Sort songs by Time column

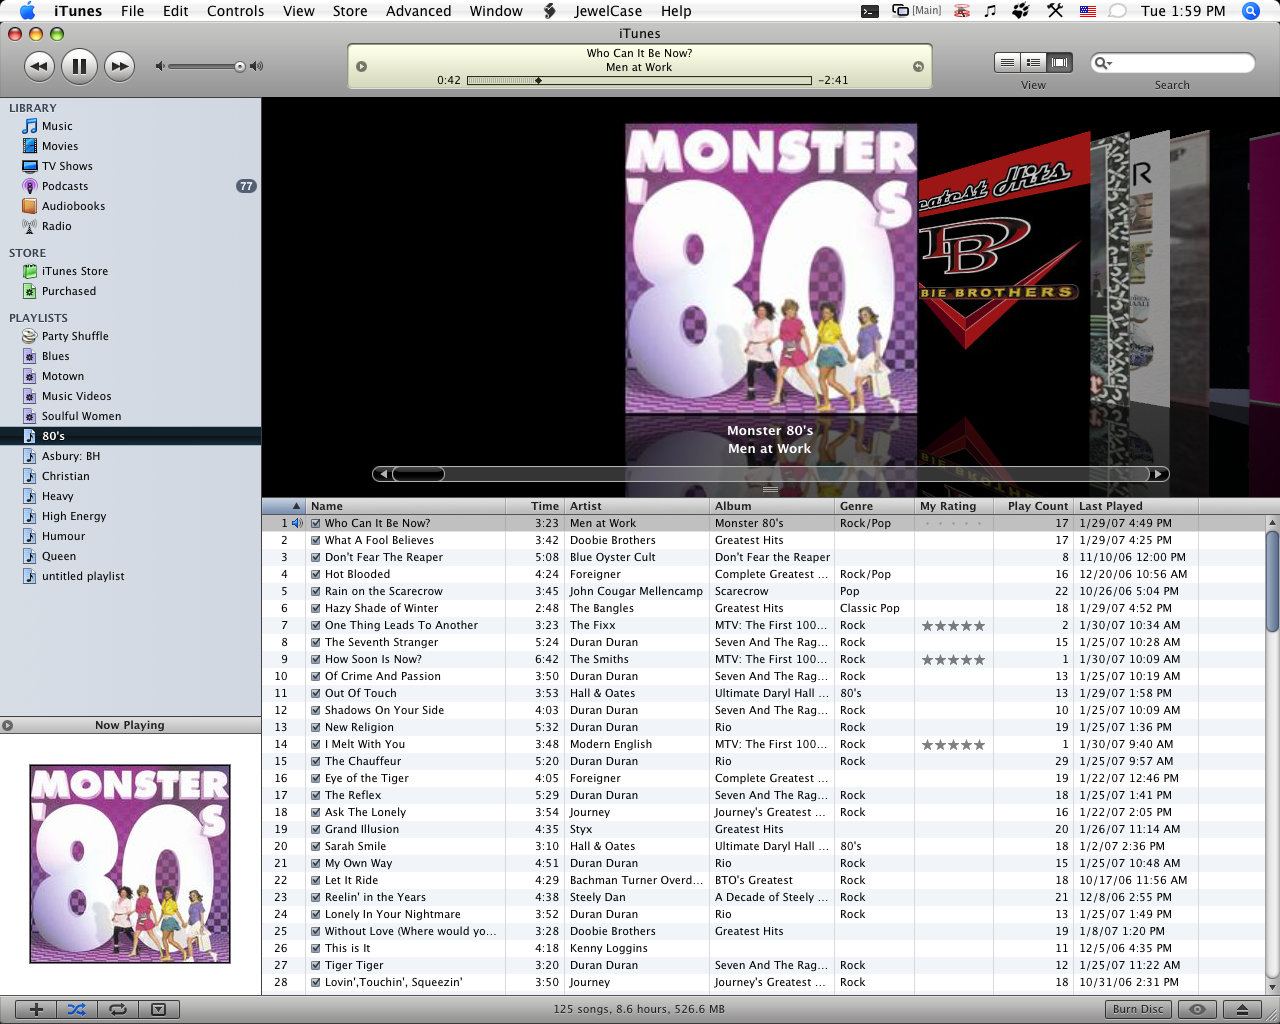(535, 506)
